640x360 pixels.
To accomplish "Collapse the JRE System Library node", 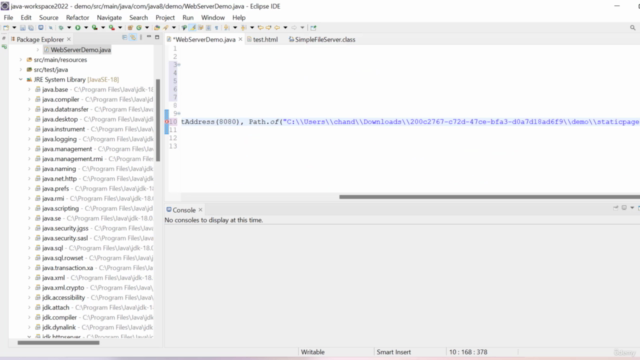I will pyautogui.click(x=21, y=80).
